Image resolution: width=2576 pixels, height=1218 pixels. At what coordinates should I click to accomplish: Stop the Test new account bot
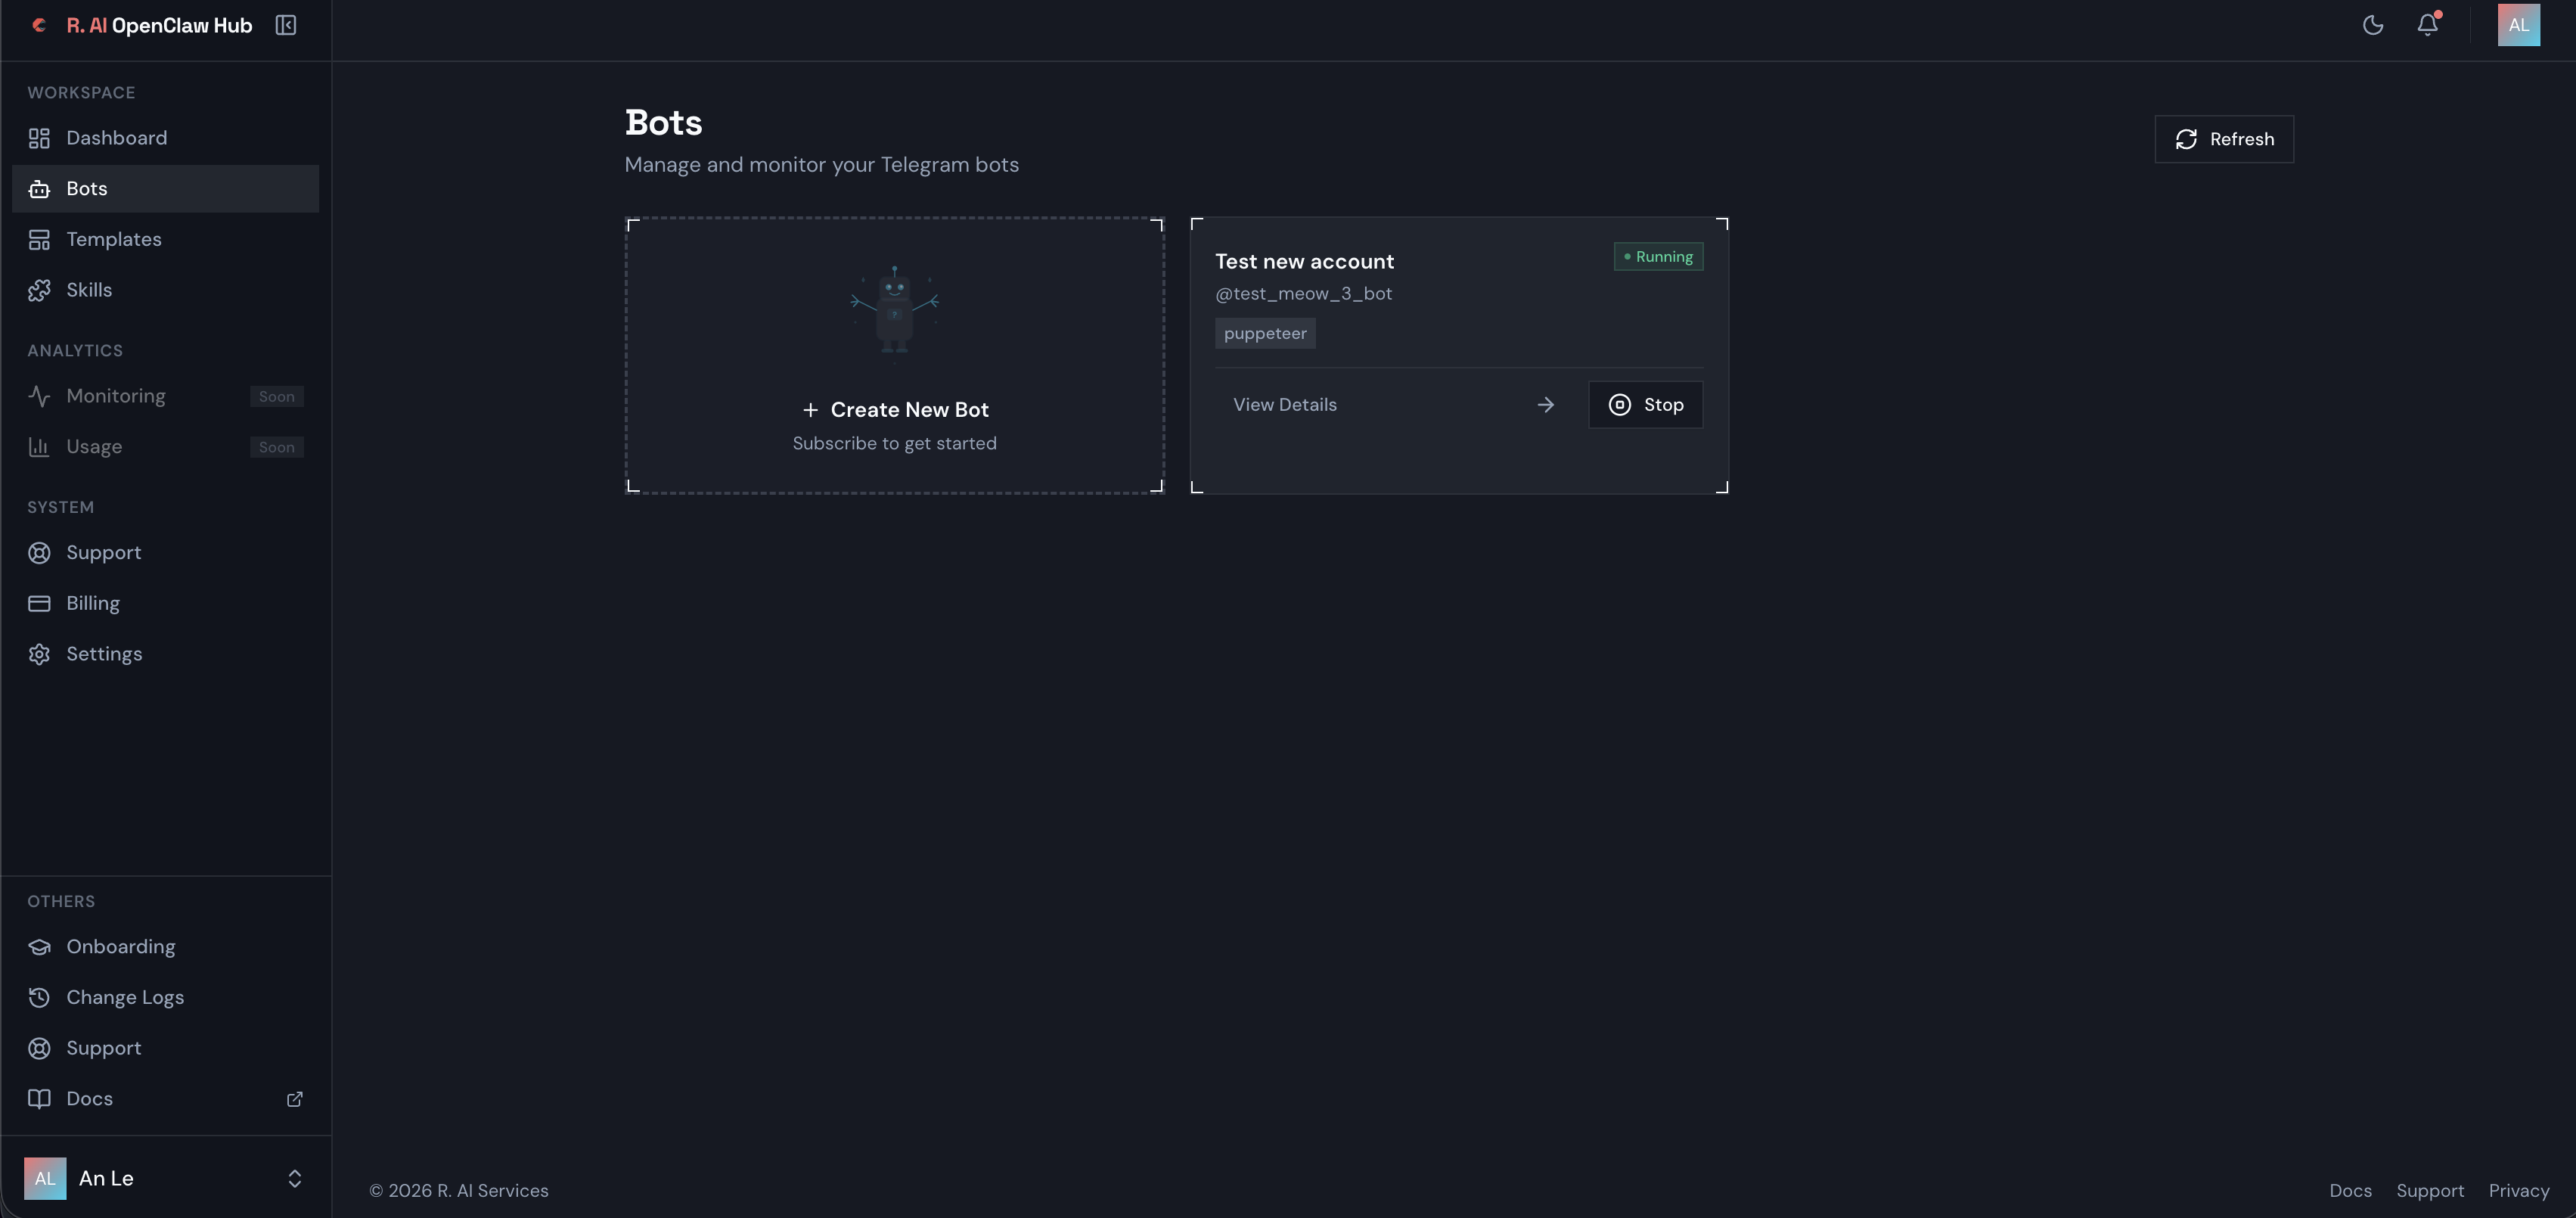click(1645, 405)
